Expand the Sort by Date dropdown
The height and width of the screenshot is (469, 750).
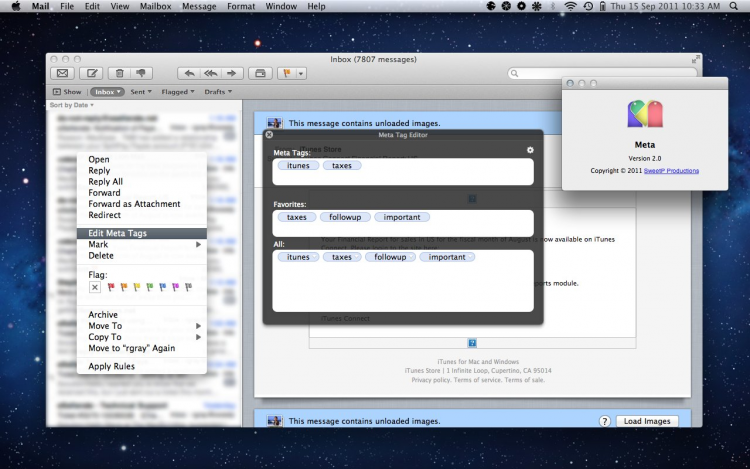click(x=72, y=105)
